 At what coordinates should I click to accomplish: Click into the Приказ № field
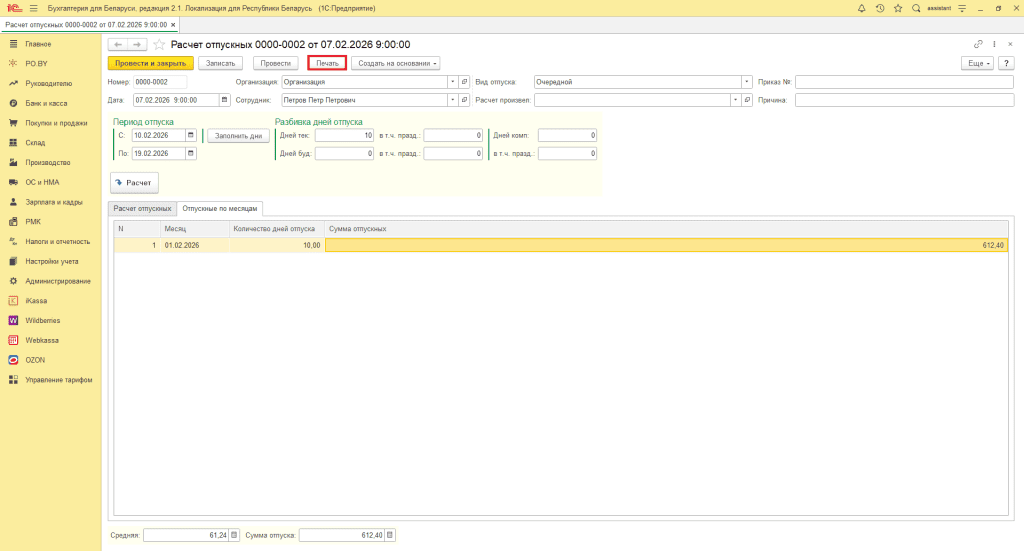tap(904, 82)
